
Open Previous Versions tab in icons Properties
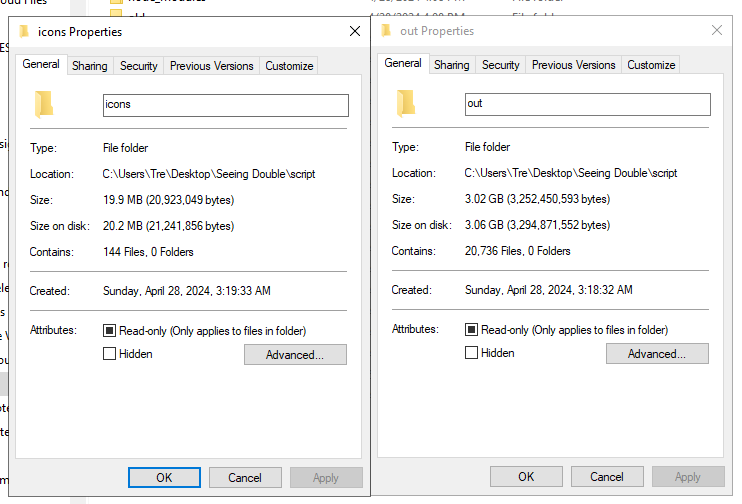pyautogui.click(x=212, y=66)
